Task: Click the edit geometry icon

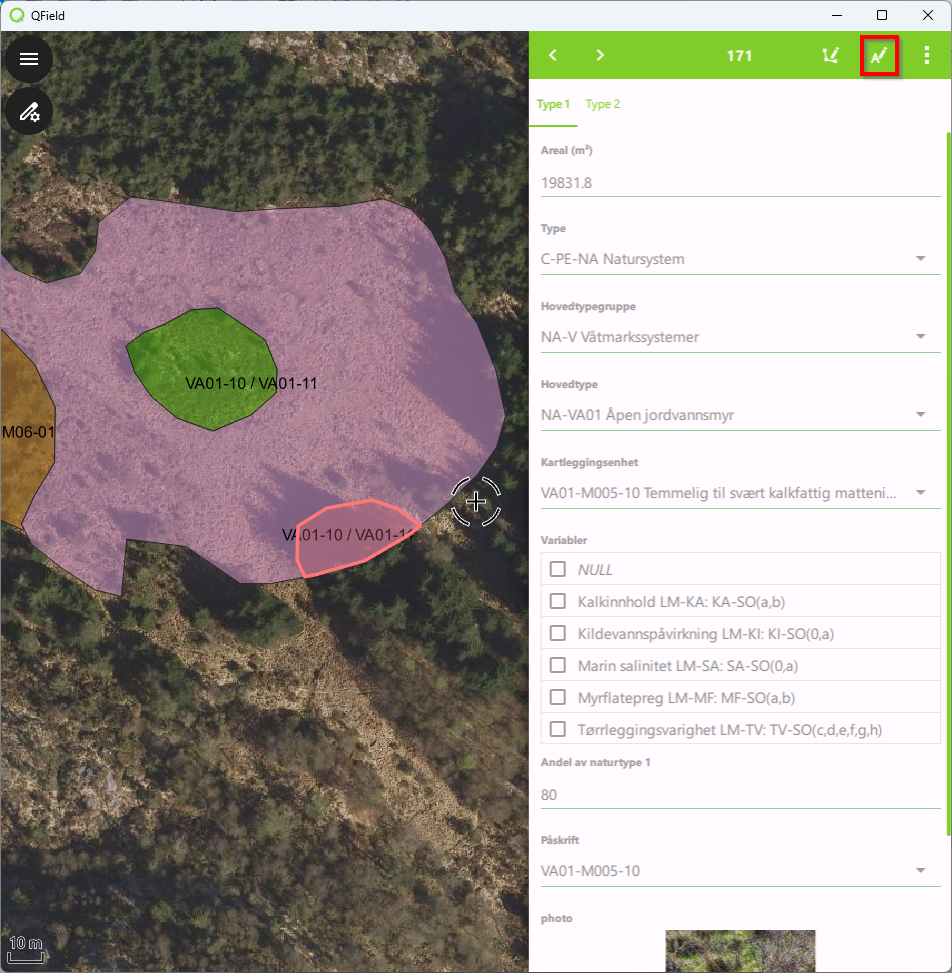Action: [829, 56]
